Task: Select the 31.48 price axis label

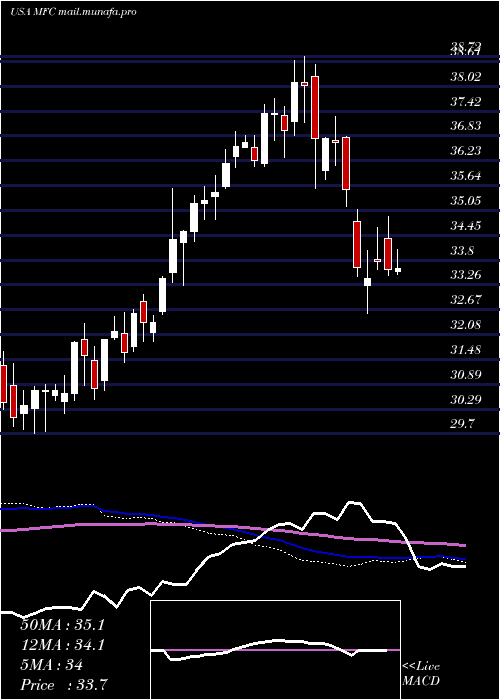Action: [466, 350]
